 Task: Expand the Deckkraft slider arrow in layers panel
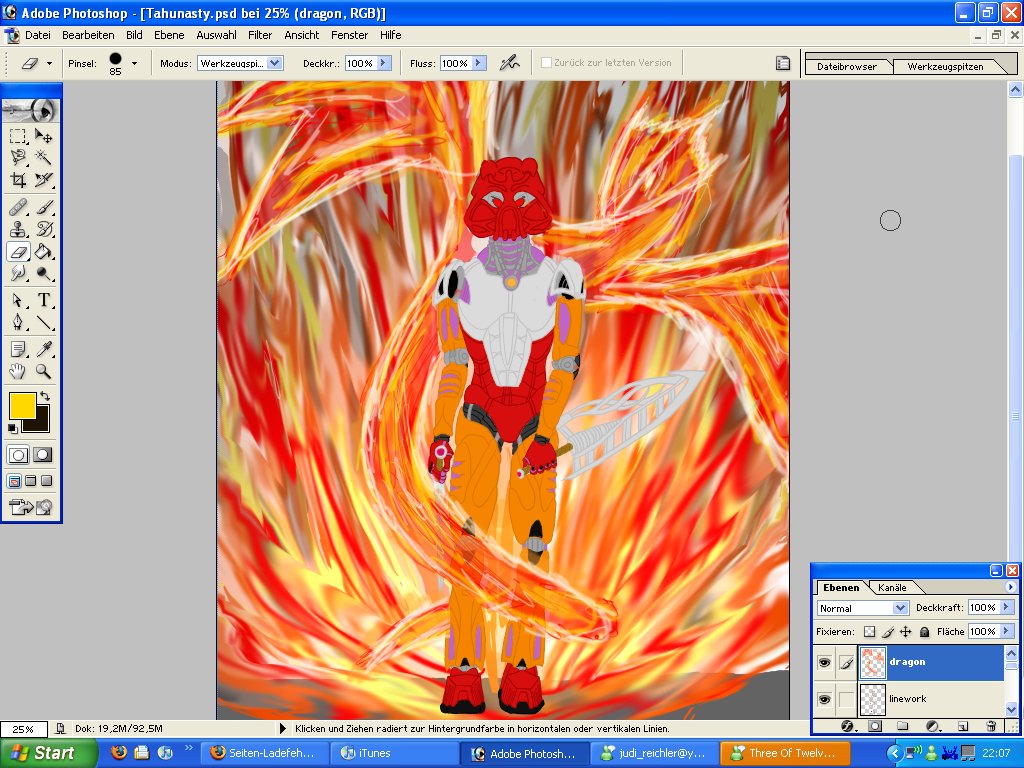tap(1006, 608)
